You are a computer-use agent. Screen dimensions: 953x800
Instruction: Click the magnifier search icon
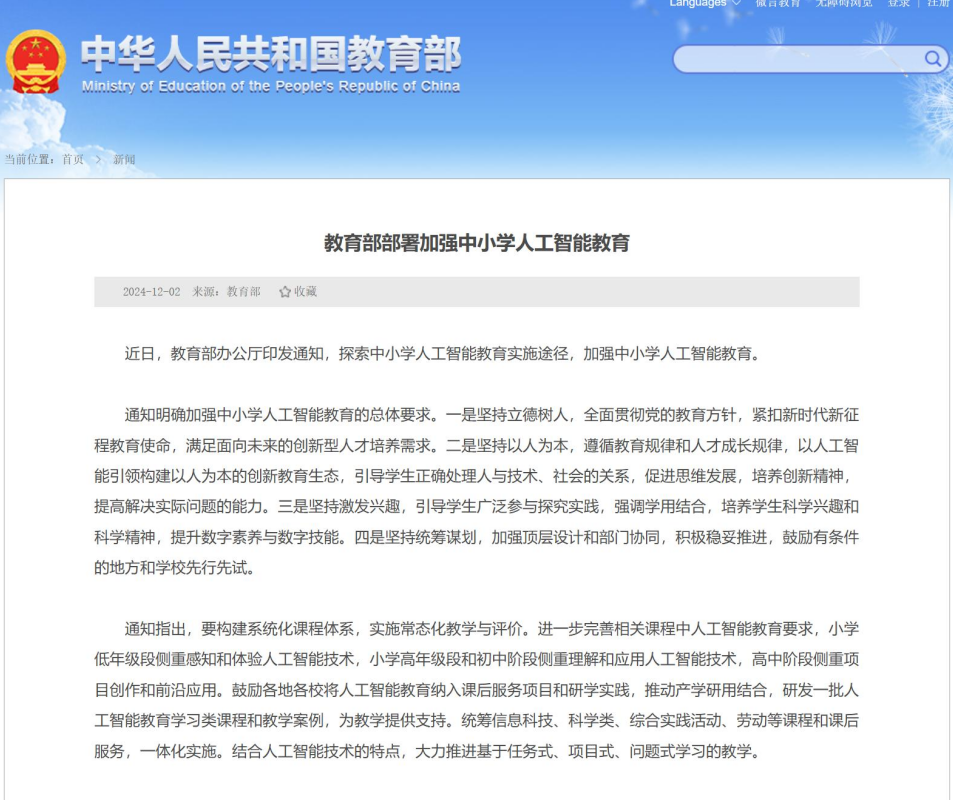(x=932, y=58)
